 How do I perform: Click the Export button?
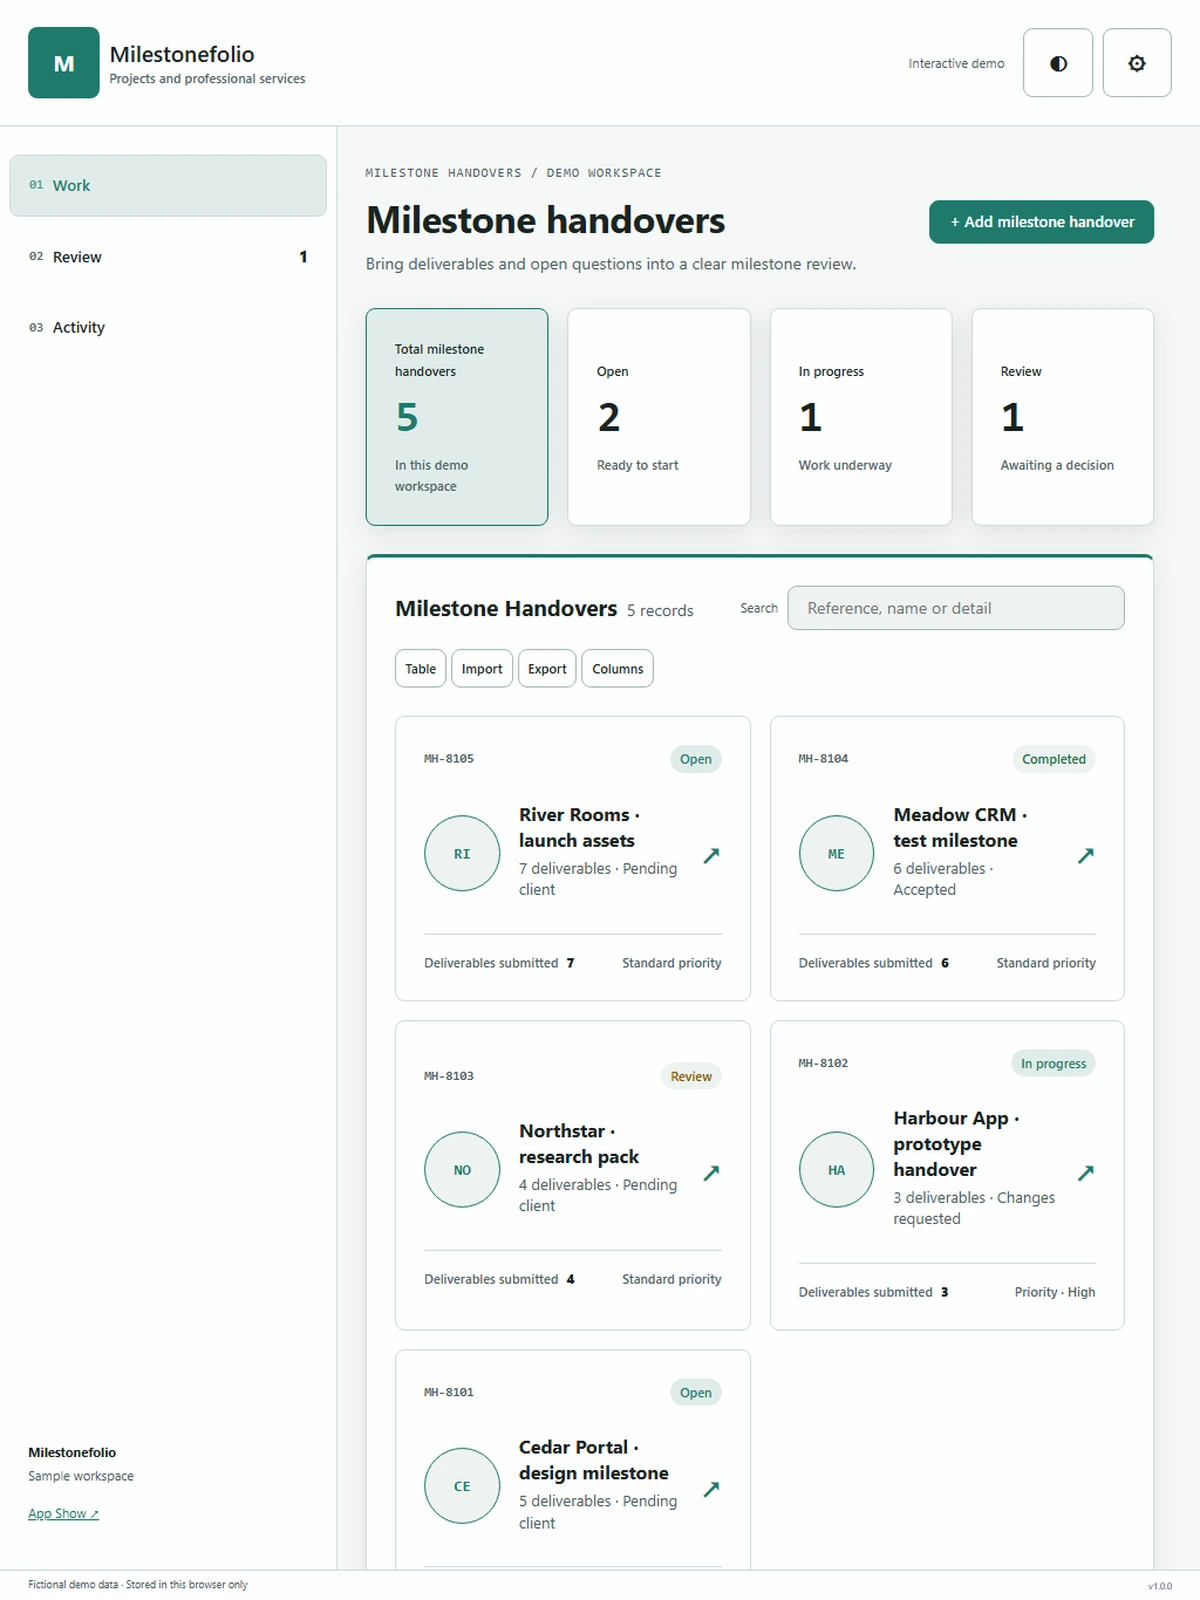coord(547,669)
